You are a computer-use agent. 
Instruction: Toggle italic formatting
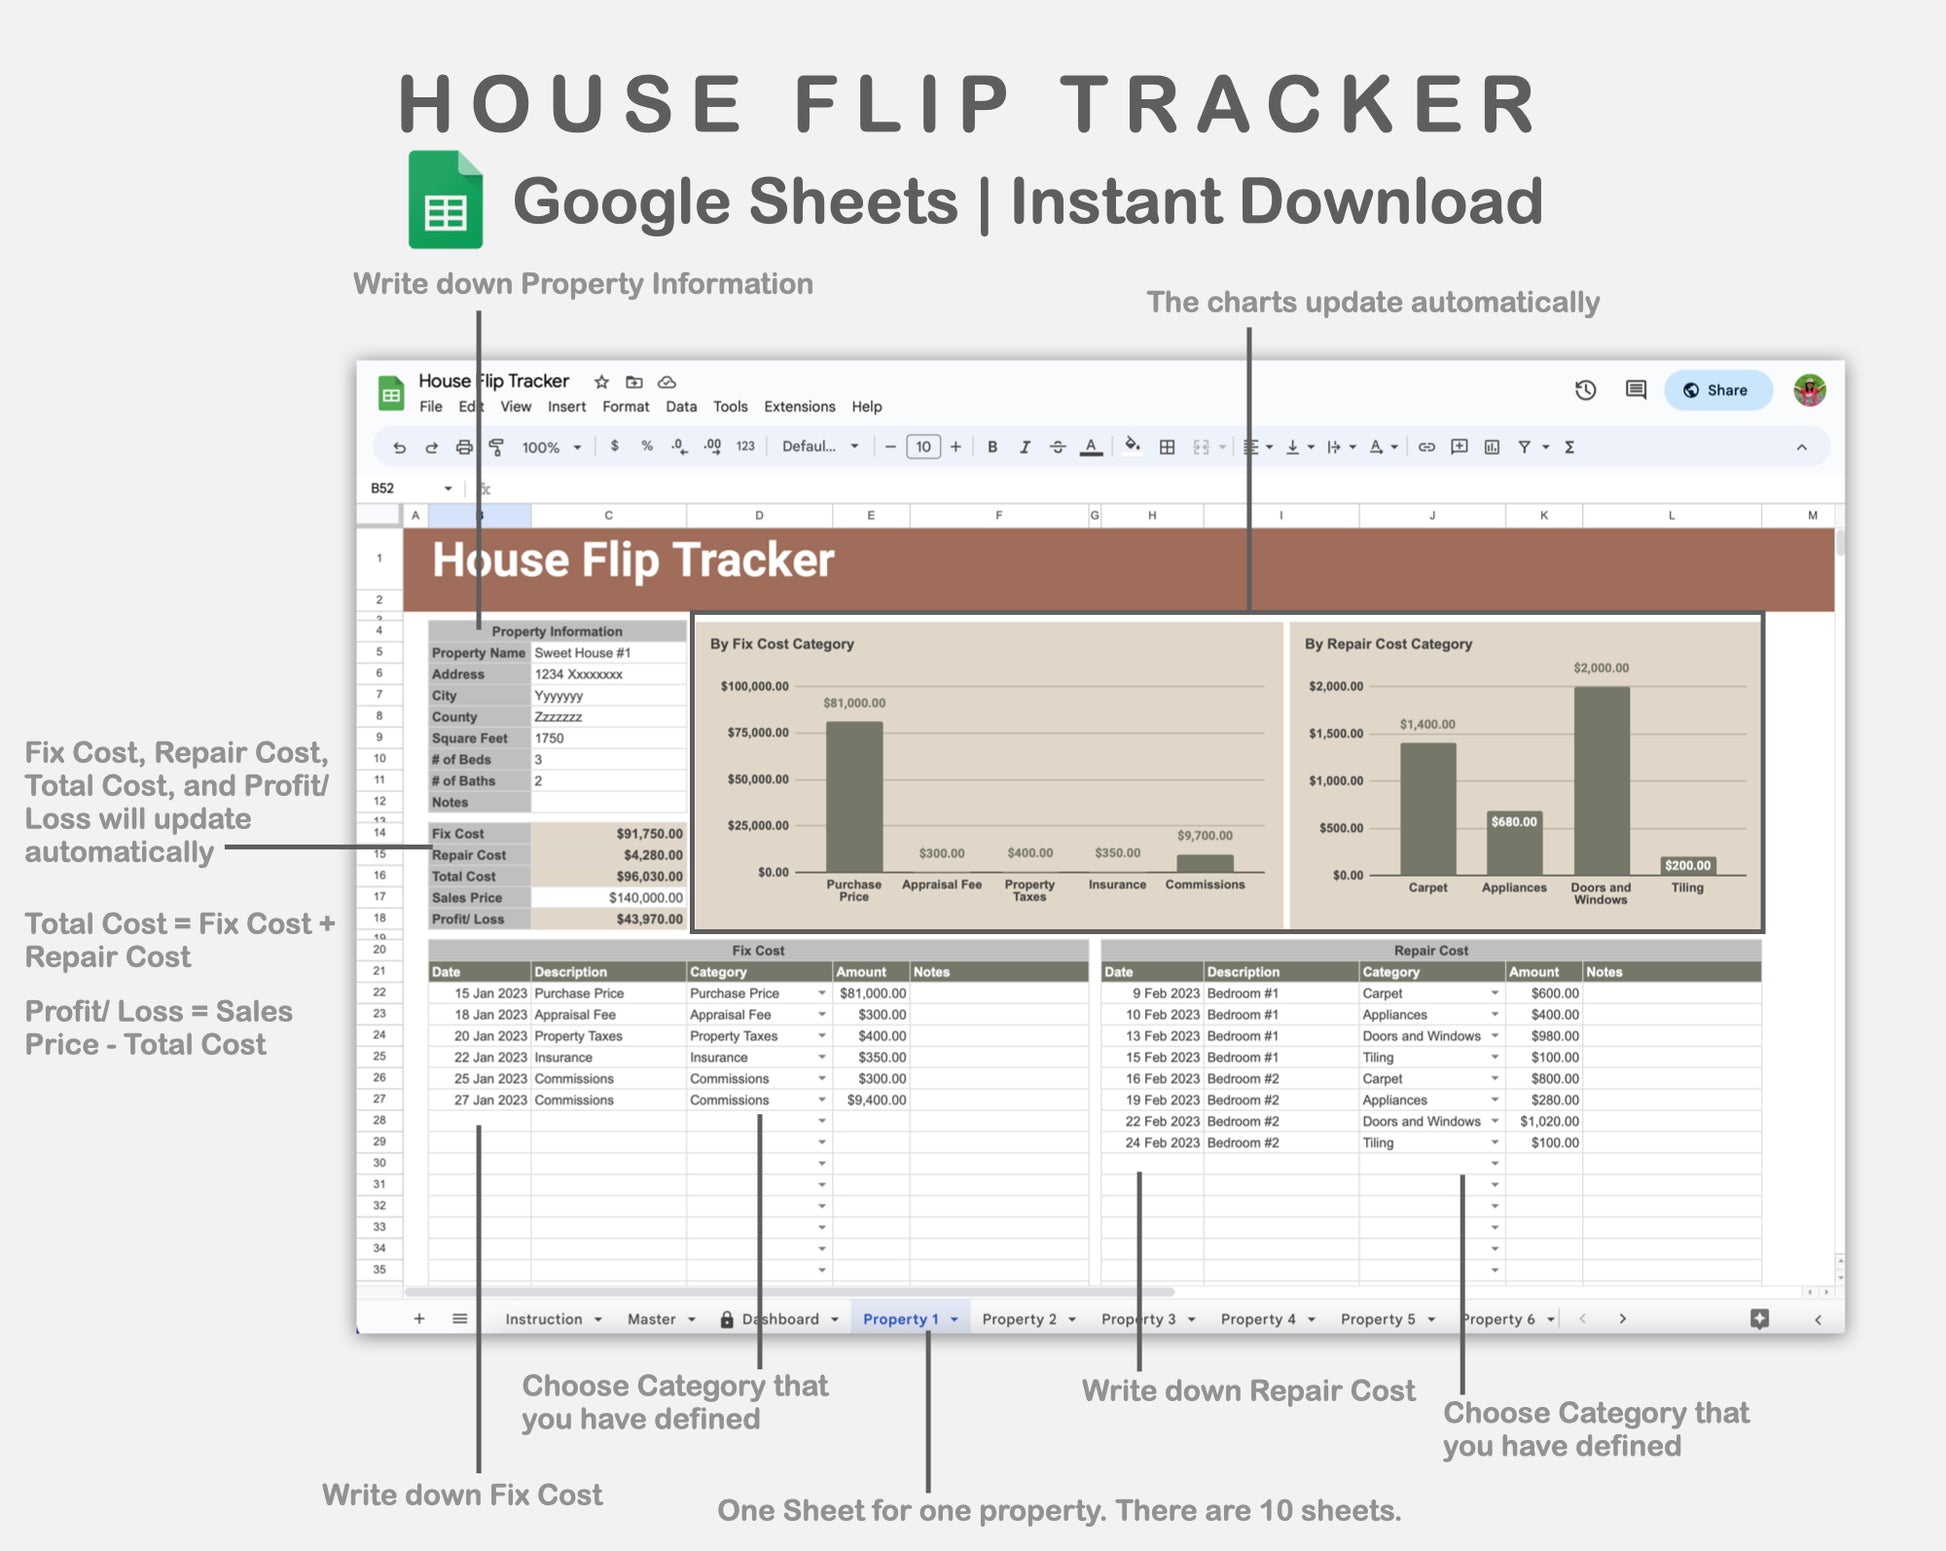point(1025,447)
